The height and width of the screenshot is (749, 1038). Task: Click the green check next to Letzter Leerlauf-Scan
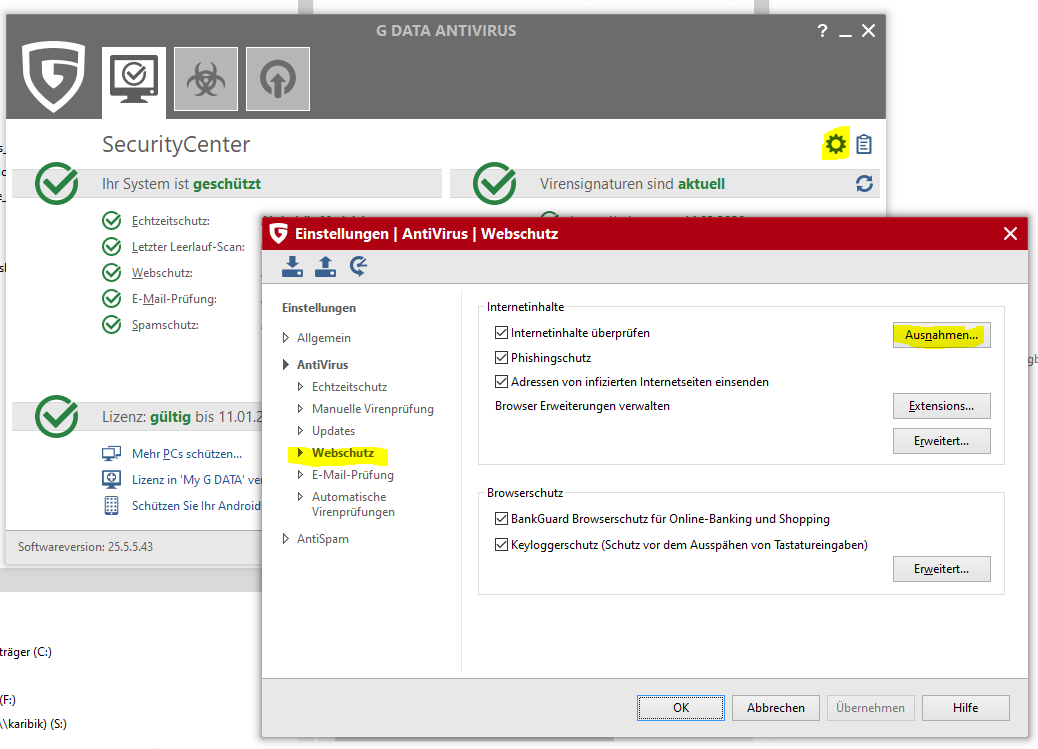tap(111, 246)
